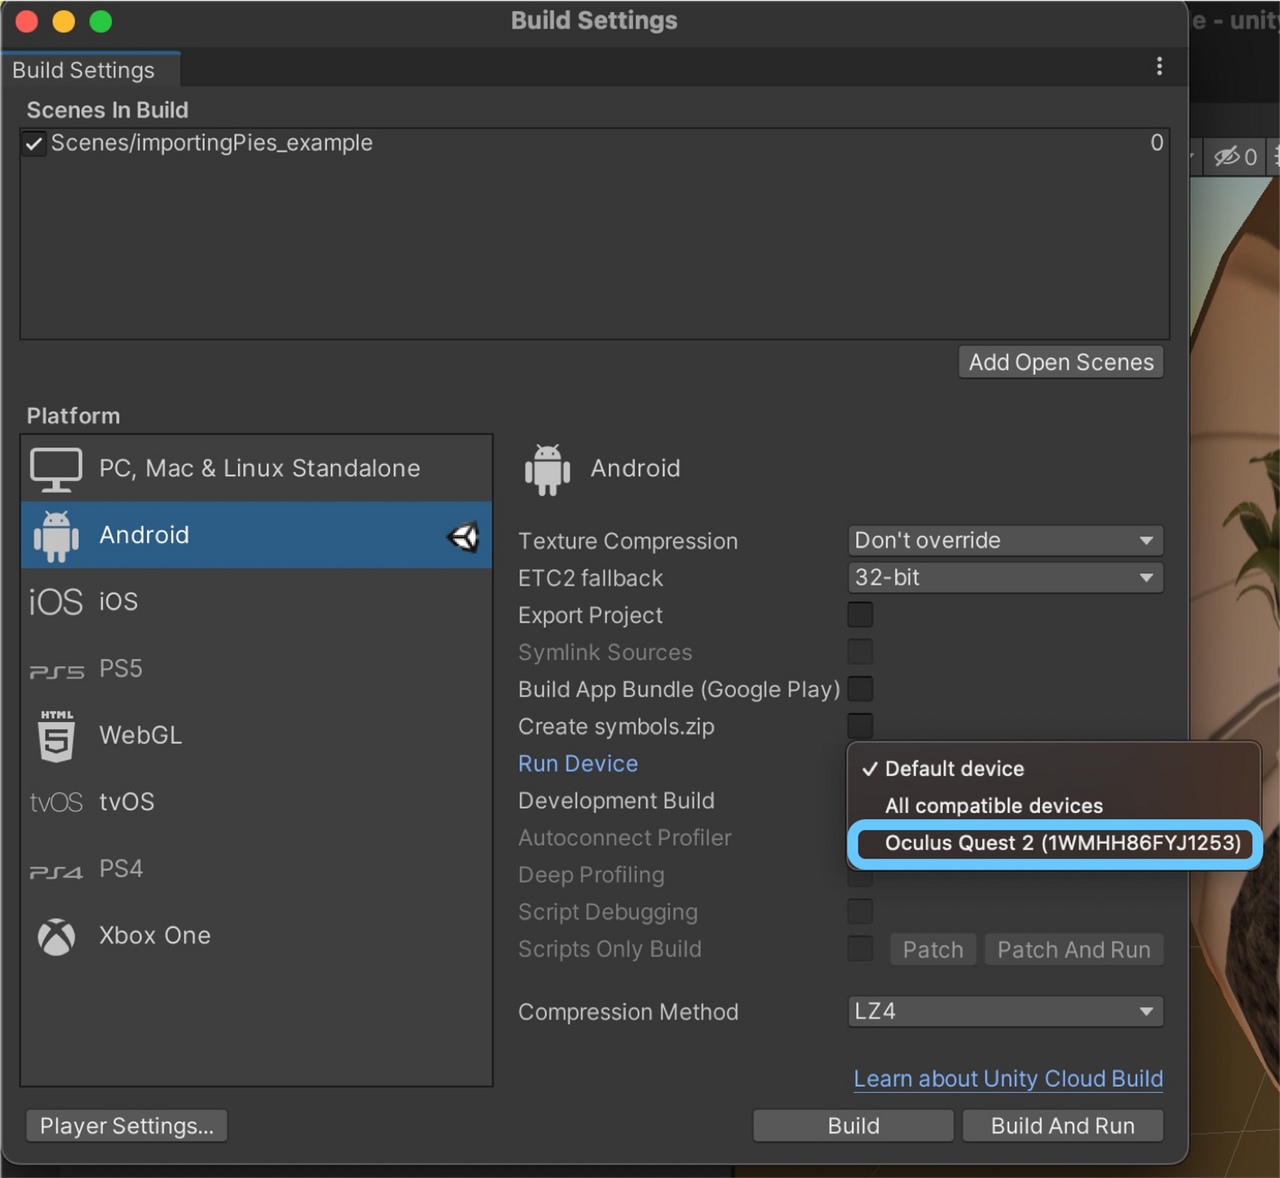Select the PC, Mac & Linux Standalone platform
This screenshot has height=1178, width=1280.
257,469
